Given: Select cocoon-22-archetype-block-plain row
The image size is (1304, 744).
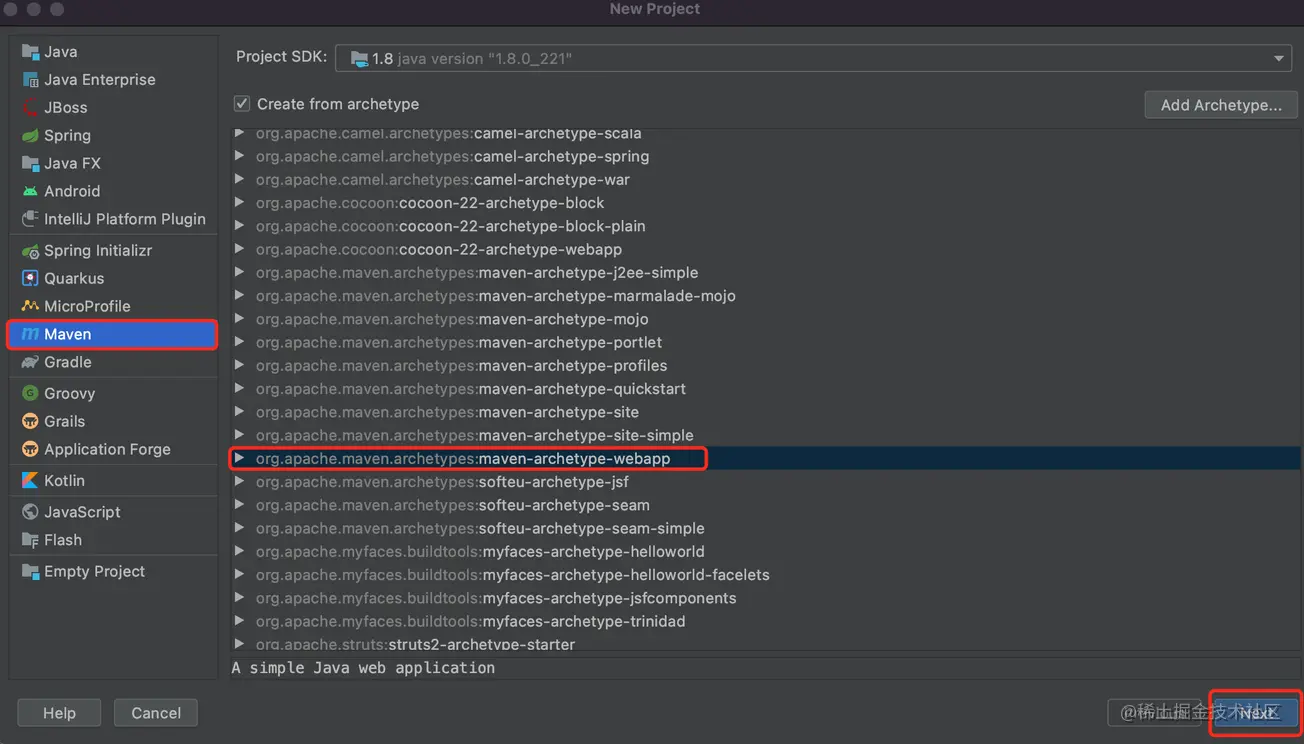Looking at the screenshot, I should click(766, 226).
